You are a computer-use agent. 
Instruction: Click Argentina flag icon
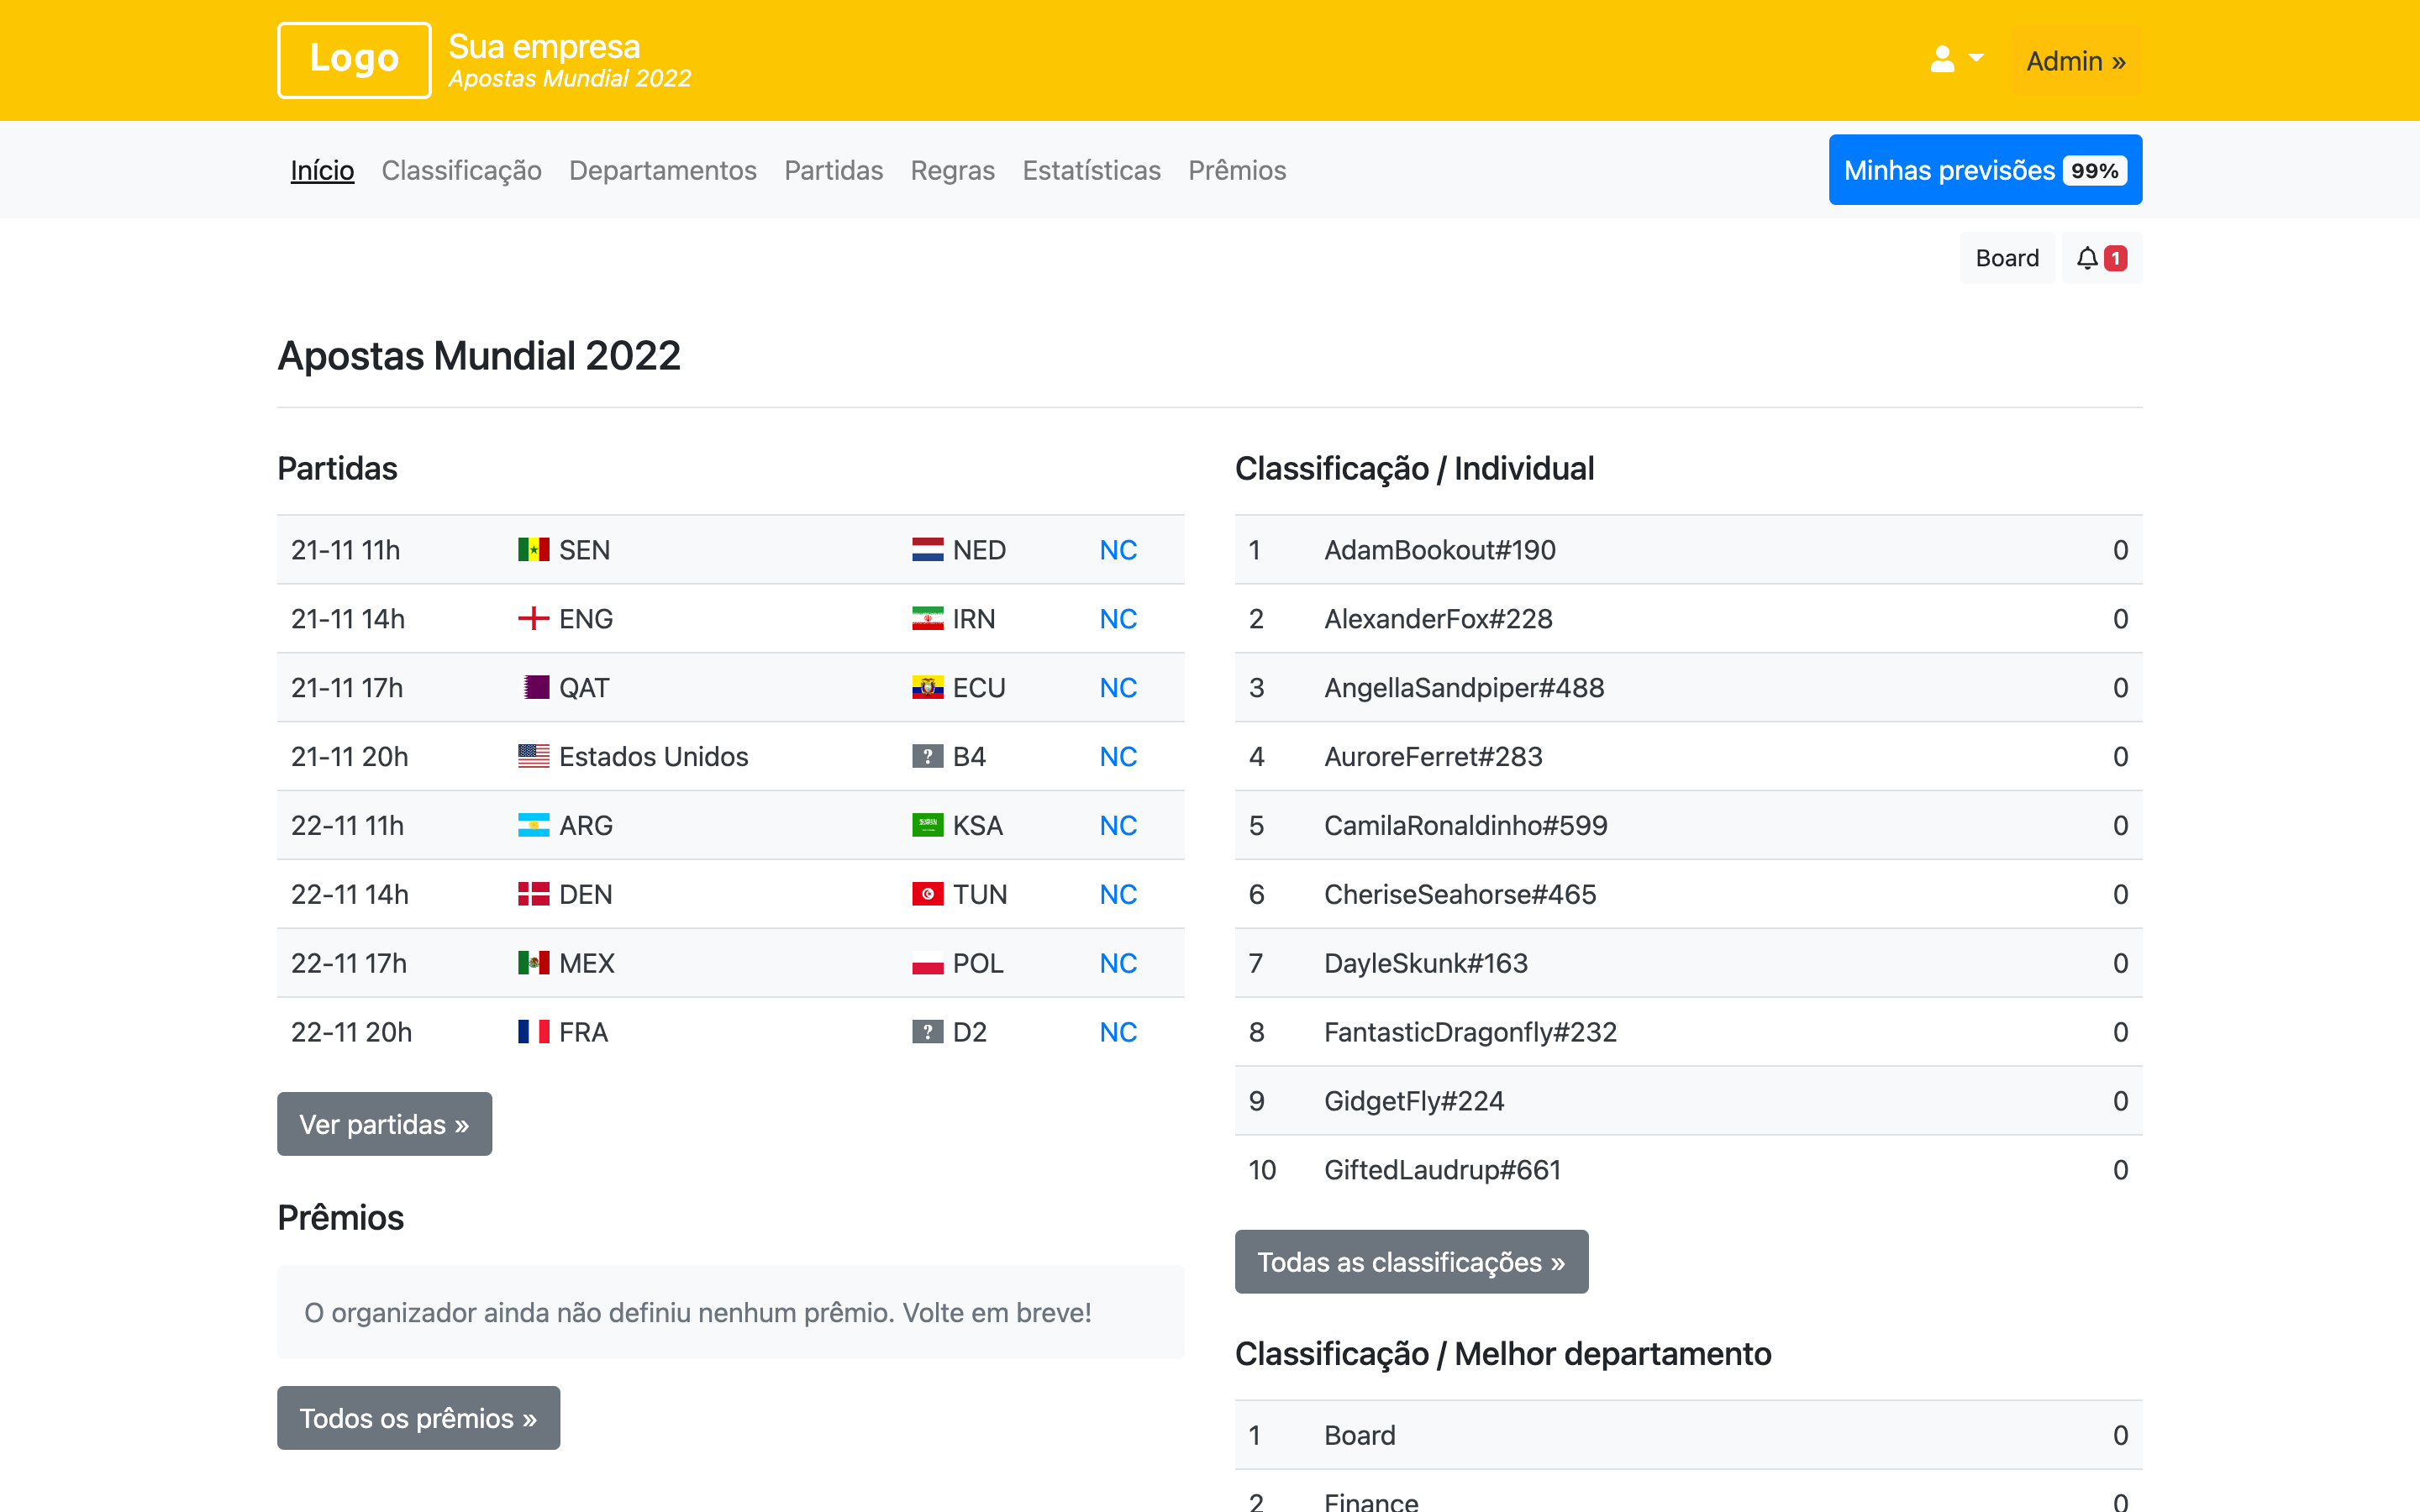pos(534,826)
